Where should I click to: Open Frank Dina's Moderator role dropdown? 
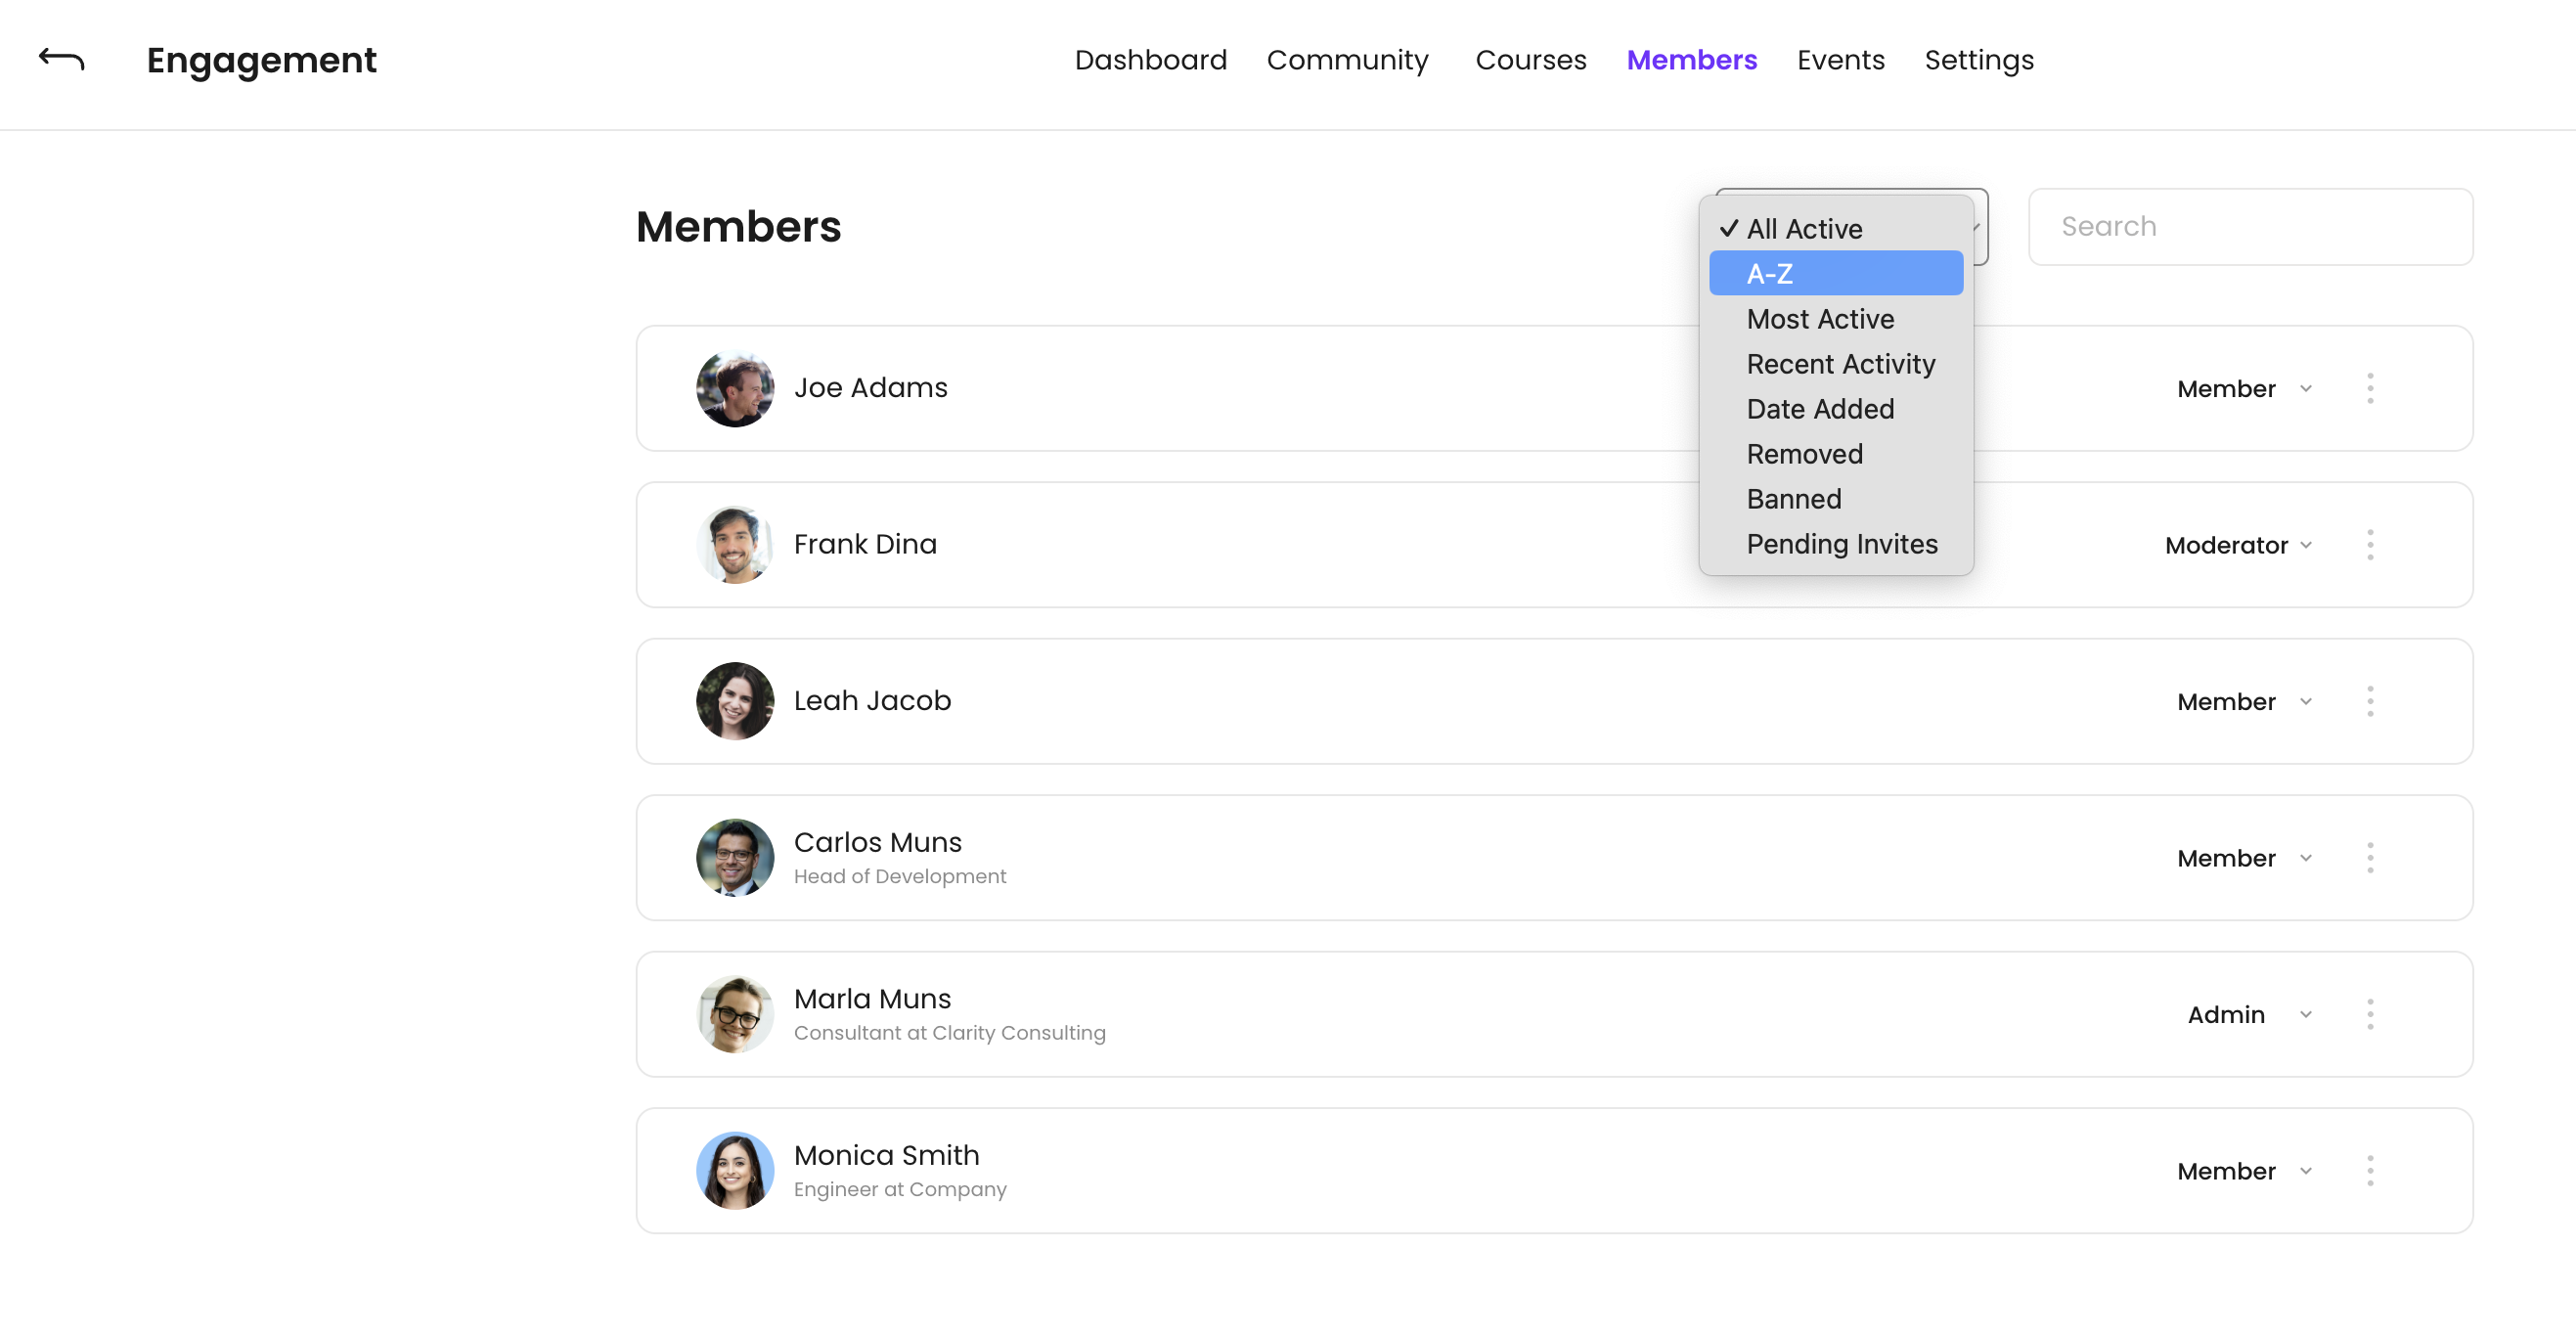point(2239,545)
